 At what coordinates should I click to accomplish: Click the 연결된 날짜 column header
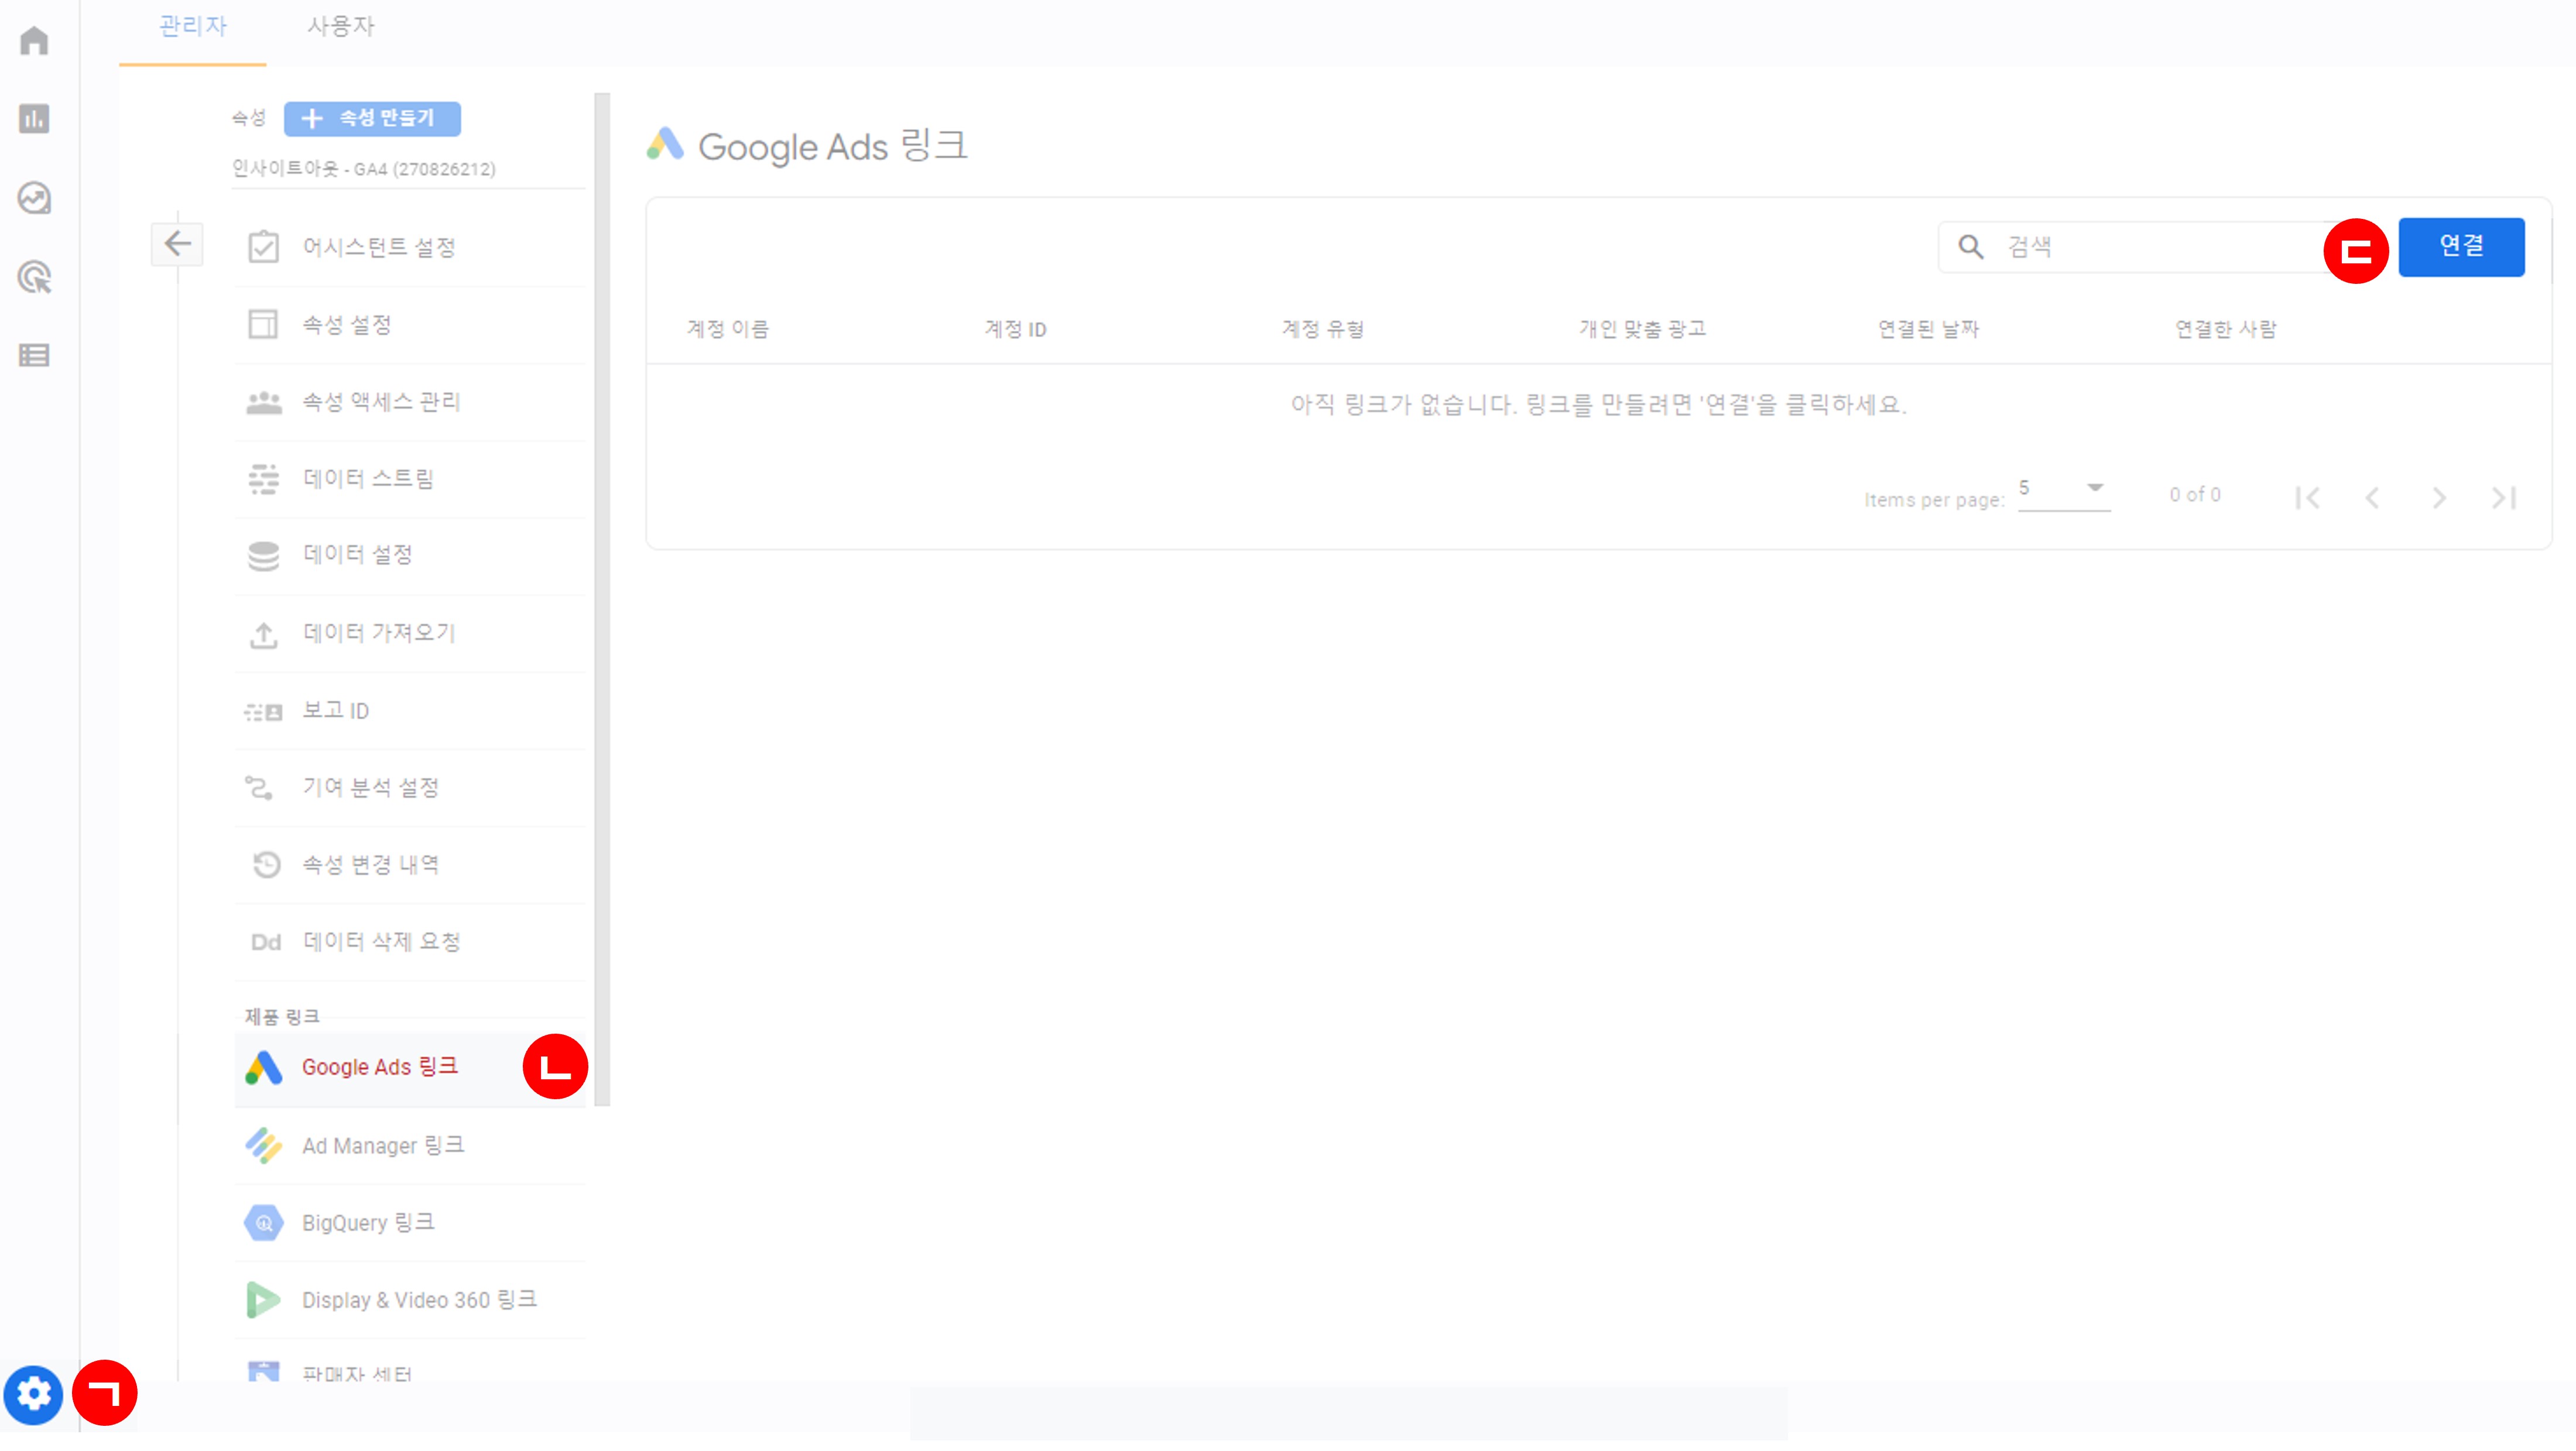pos(1929,329)
